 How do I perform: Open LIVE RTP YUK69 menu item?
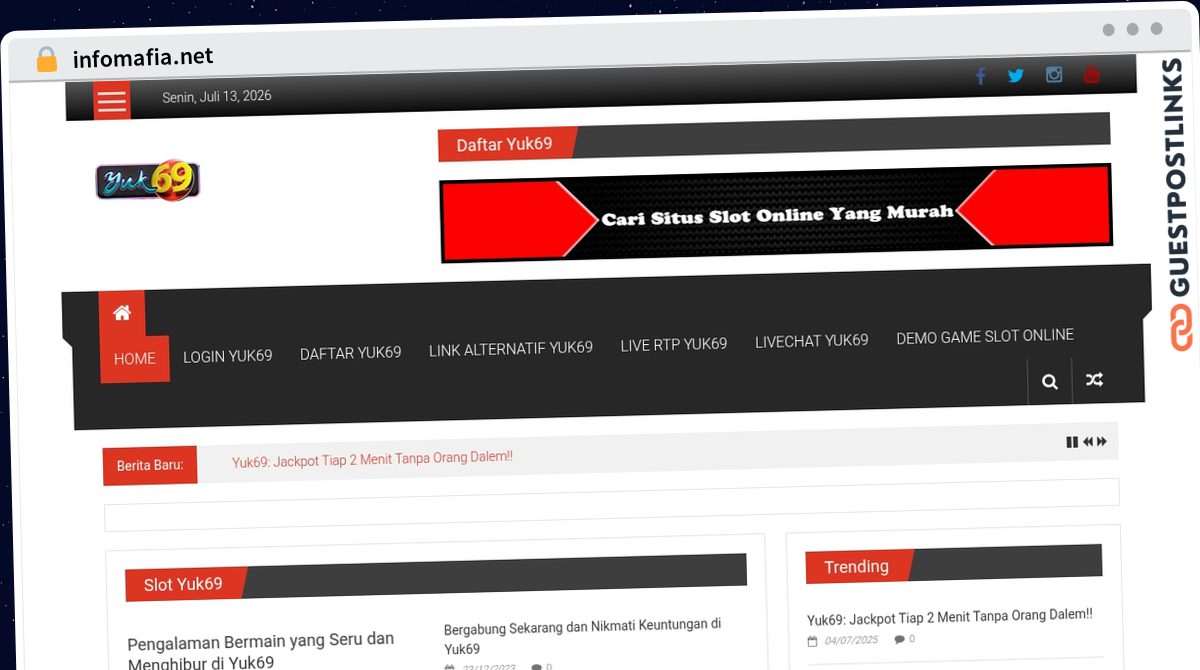coord(674,344)
